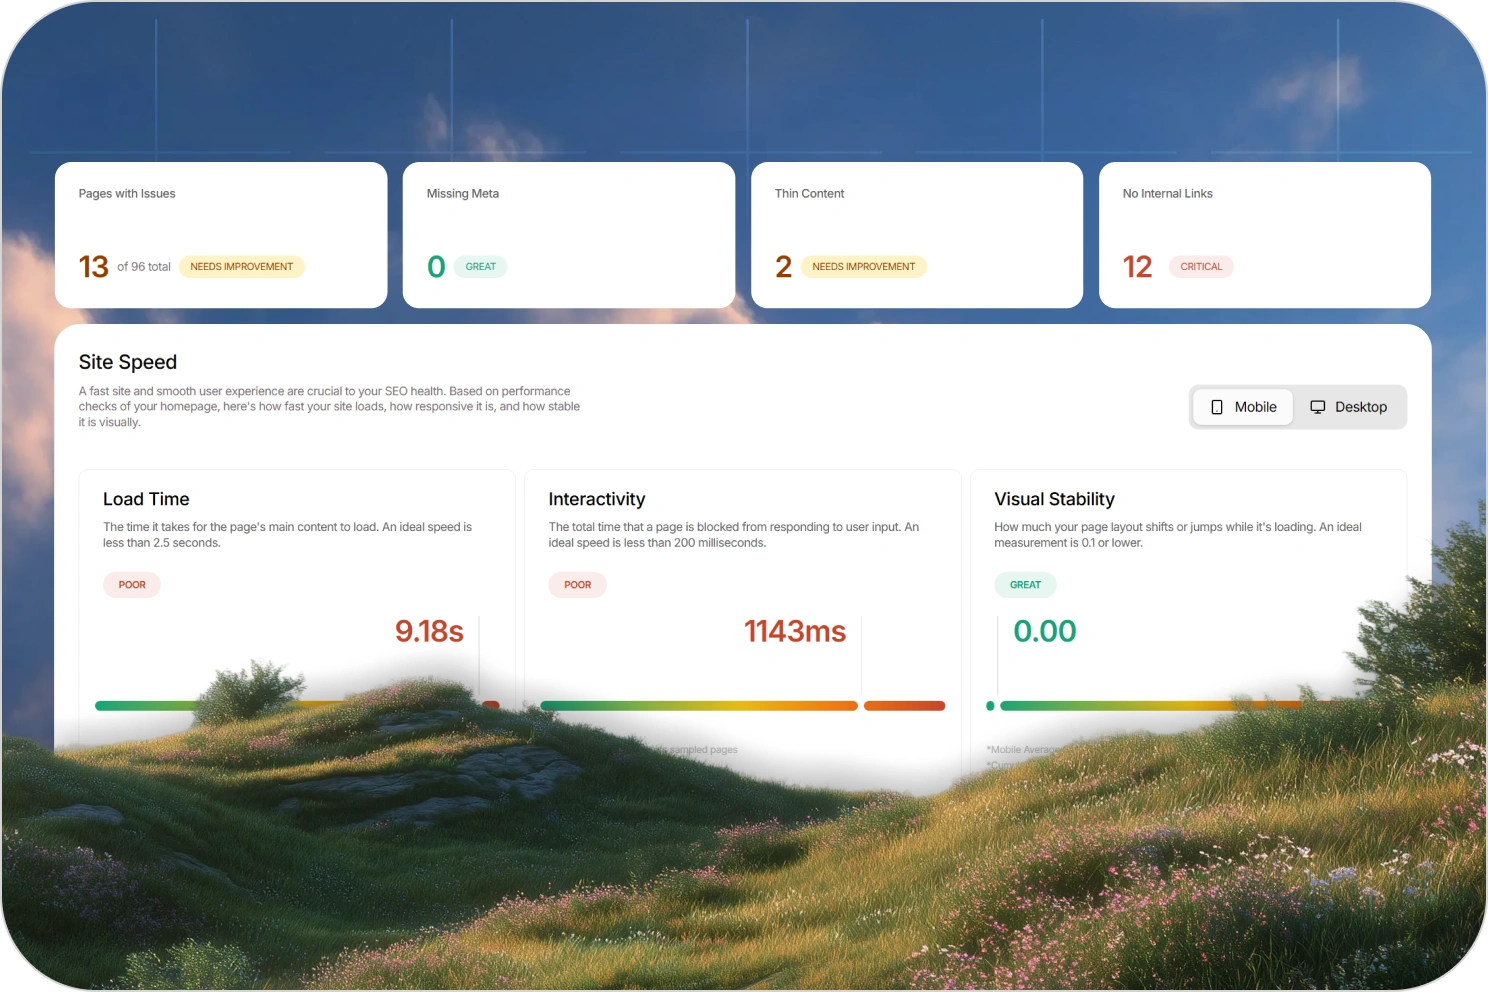
Task: Click the GREAT badge in Visual Stability card
Action: tap(1025, 585)
